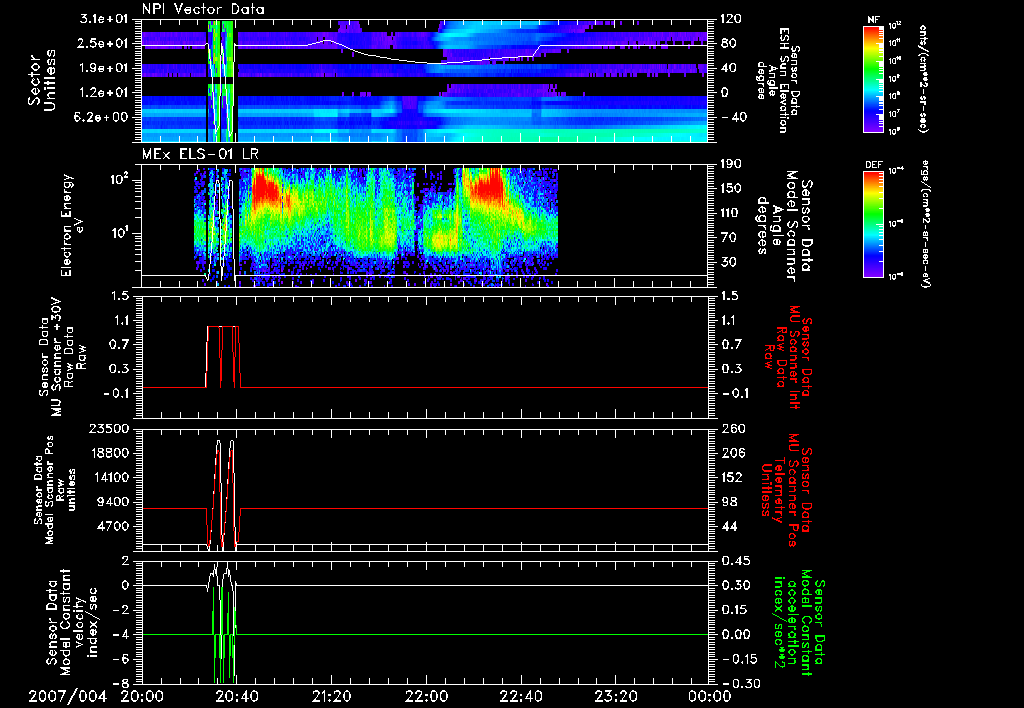Click the 9400 scanner position tick
The width and height of the screenshot is (1024, 708).
(x=114, y=502)
